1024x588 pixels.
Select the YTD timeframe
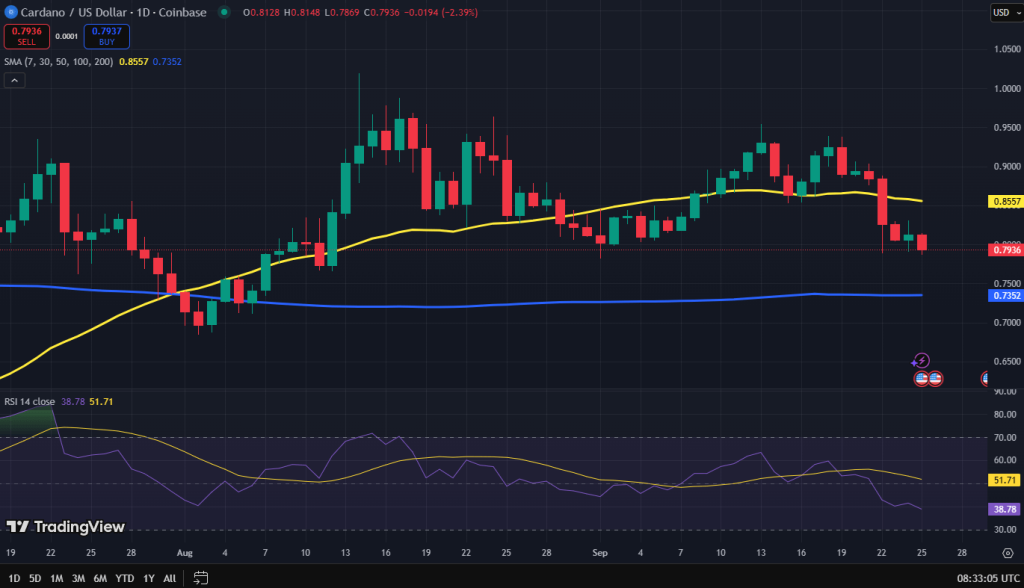122,578
